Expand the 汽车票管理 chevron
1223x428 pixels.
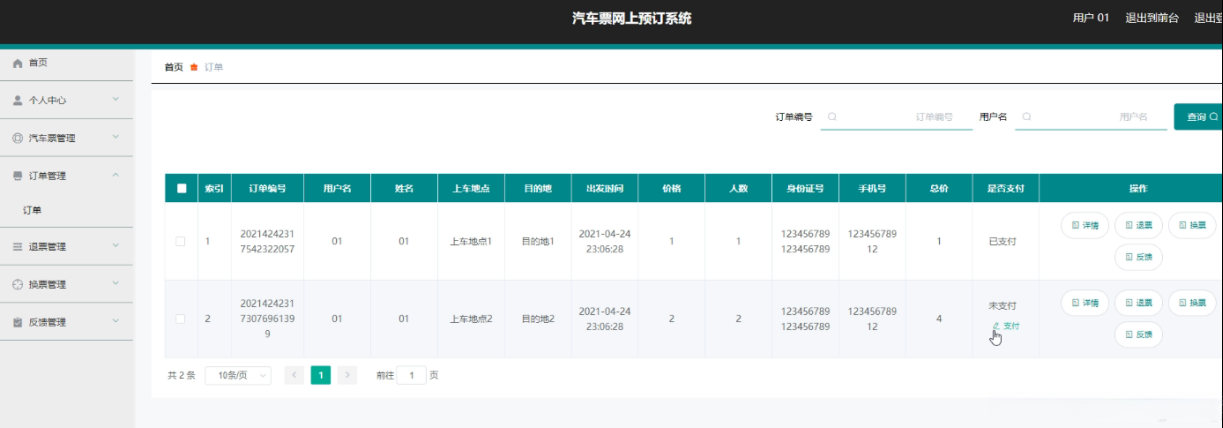(x=116, y=138)
